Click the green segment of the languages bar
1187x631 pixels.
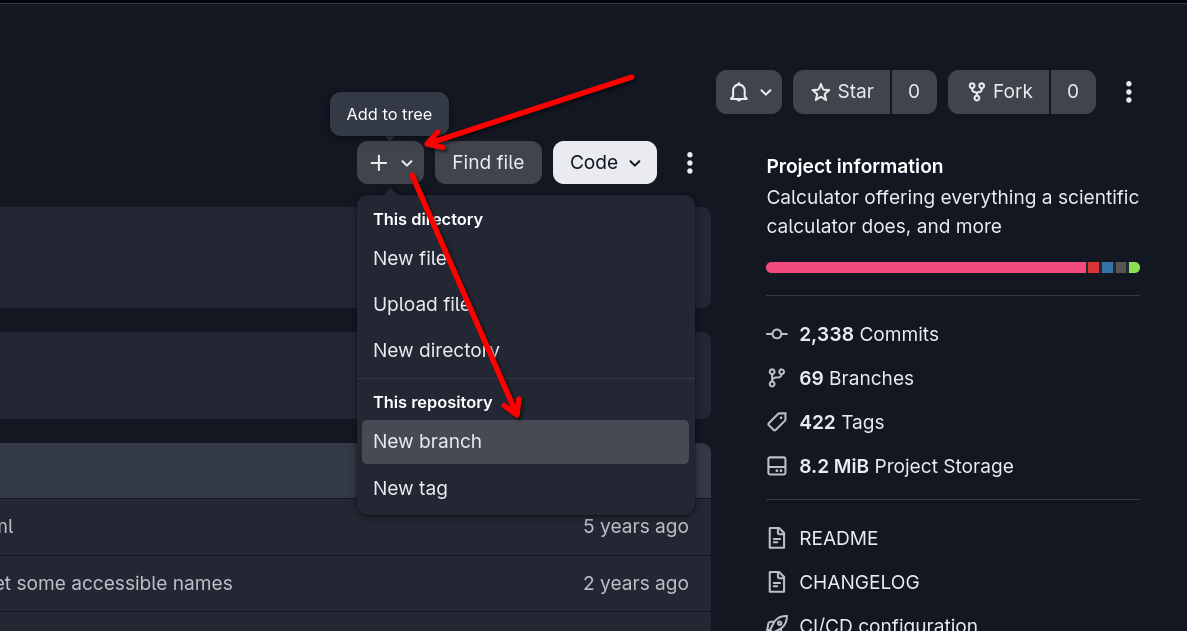1134,267
